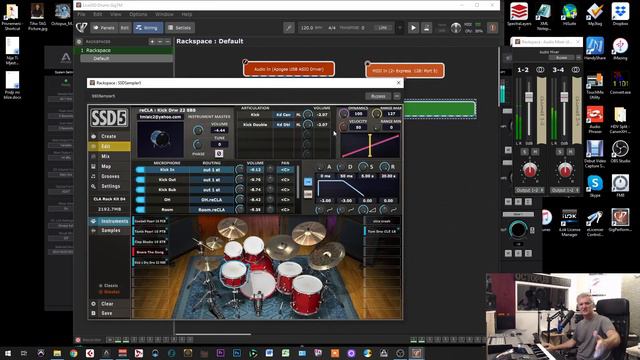This screenshot has height=360, width=640.
Task: Select the Default variation in rackspace list
Action: [127, 58]
